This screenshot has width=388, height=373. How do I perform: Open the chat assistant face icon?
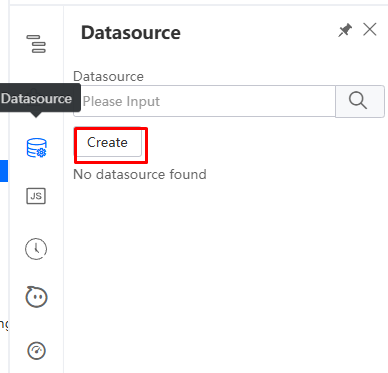pyautogui.click(x=36, y=296)
